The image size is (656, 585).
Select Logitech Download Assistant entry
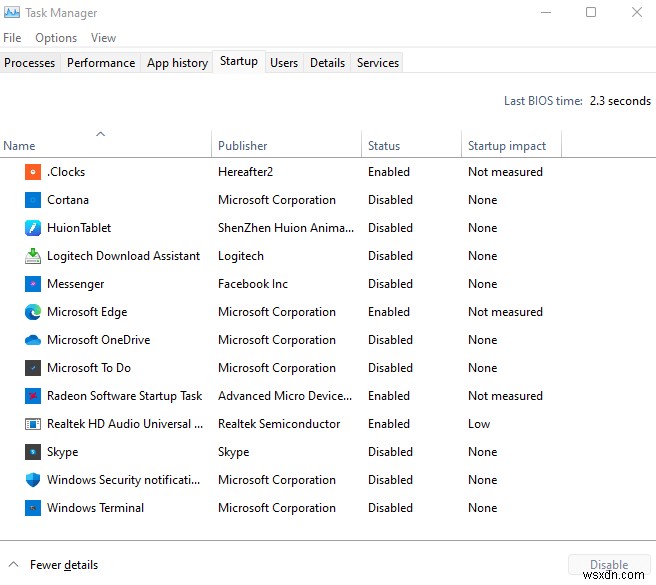click(x=123, y=256)
